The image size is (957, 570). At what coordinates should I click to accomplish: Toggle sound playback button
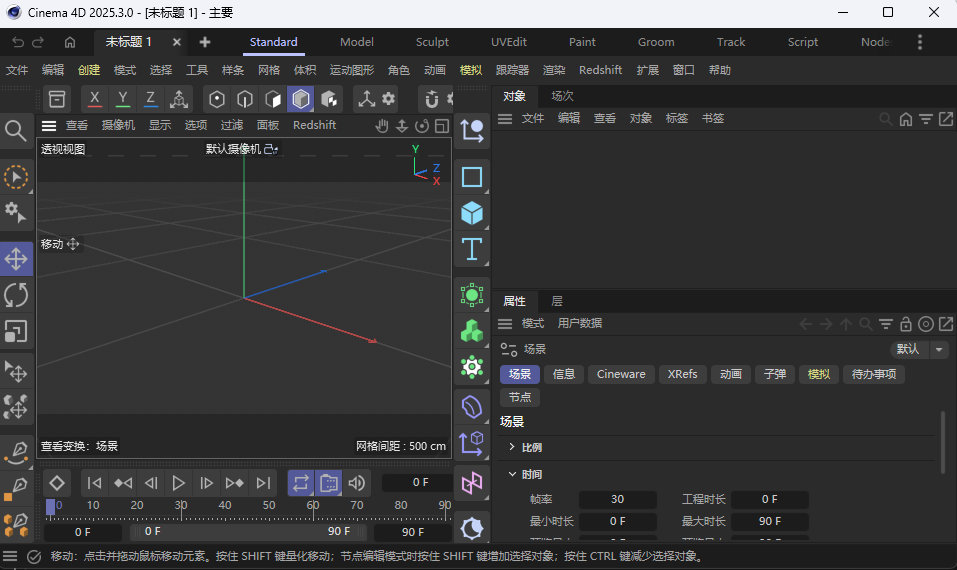(x=356, y=483)
